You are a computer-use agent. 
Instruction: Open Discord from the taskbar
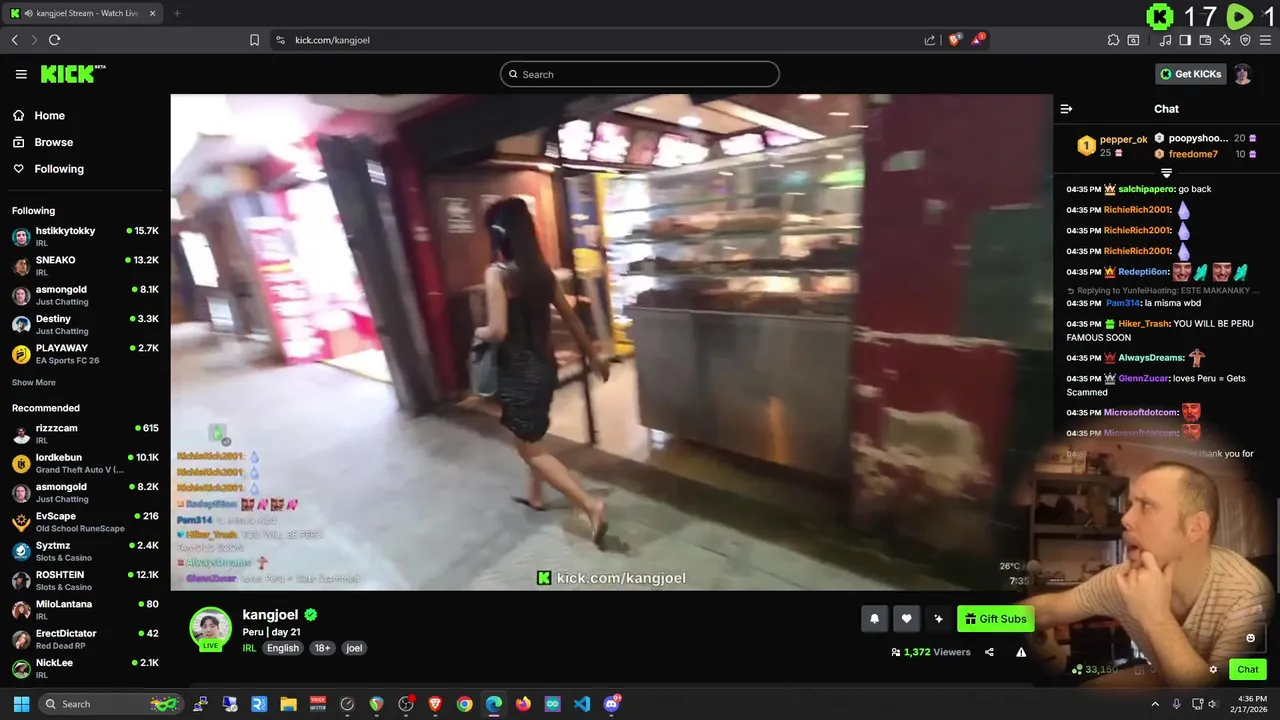click(612, 704)
